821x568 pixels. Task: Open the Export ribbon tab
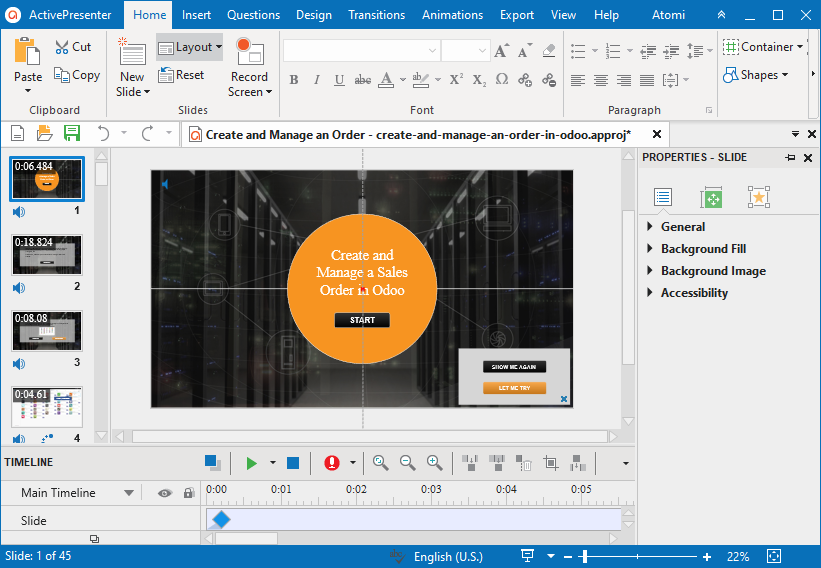(517, 15)
